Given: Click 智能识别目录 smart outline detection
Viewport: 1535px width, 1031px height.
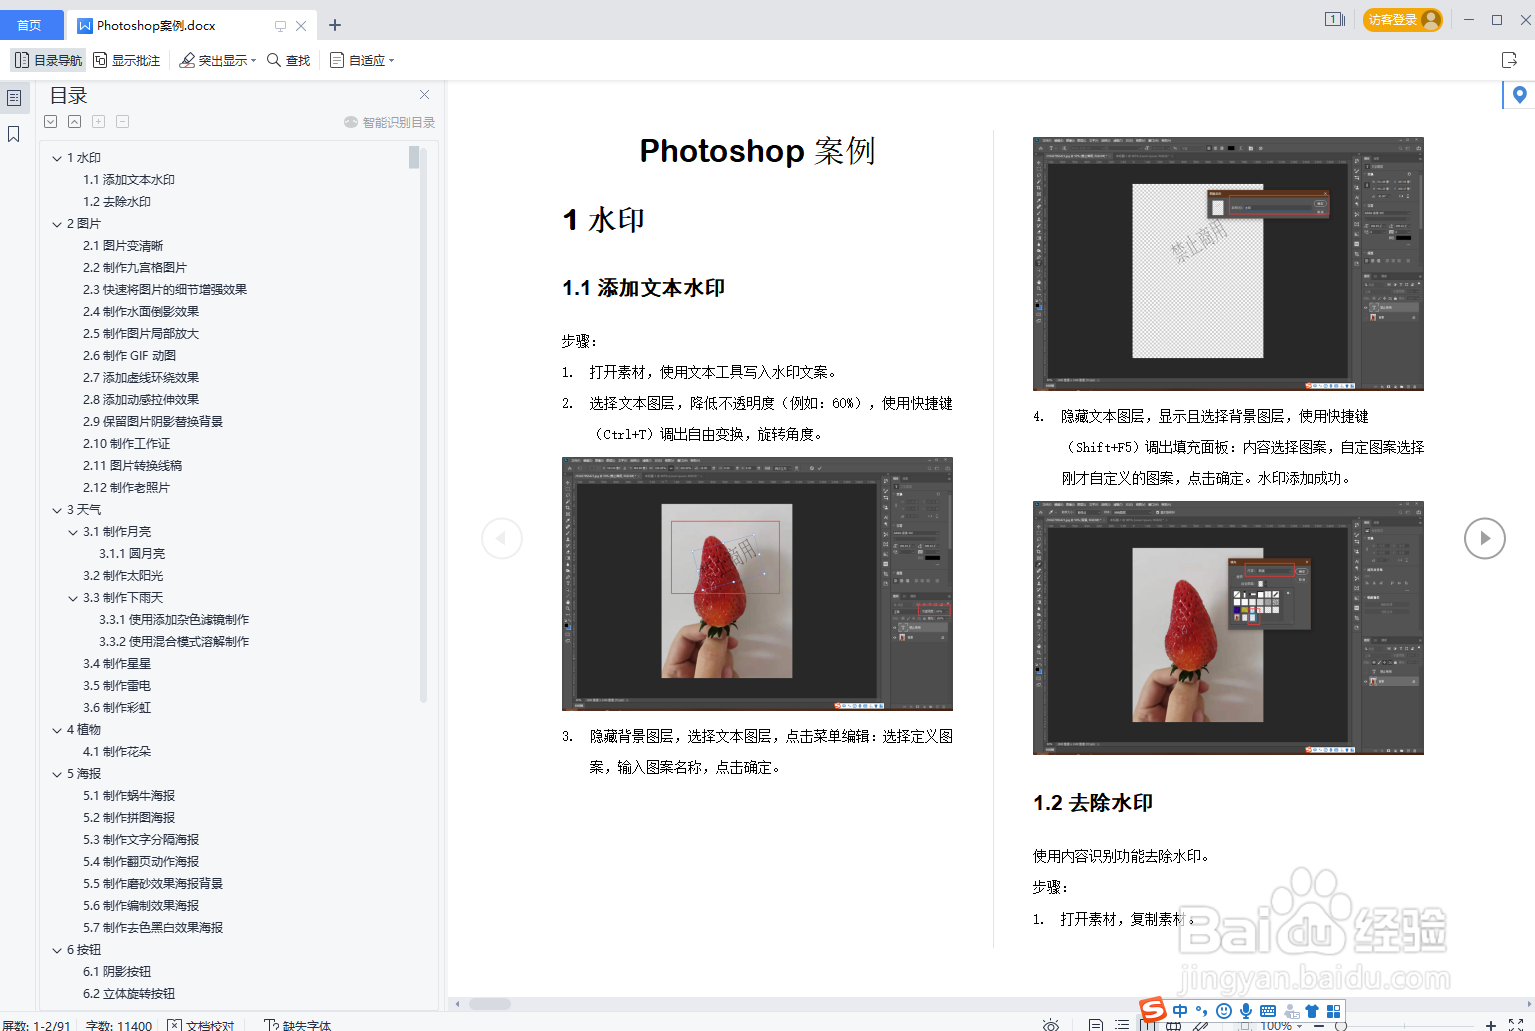Looking at the screenshot, I should point(390,122).
